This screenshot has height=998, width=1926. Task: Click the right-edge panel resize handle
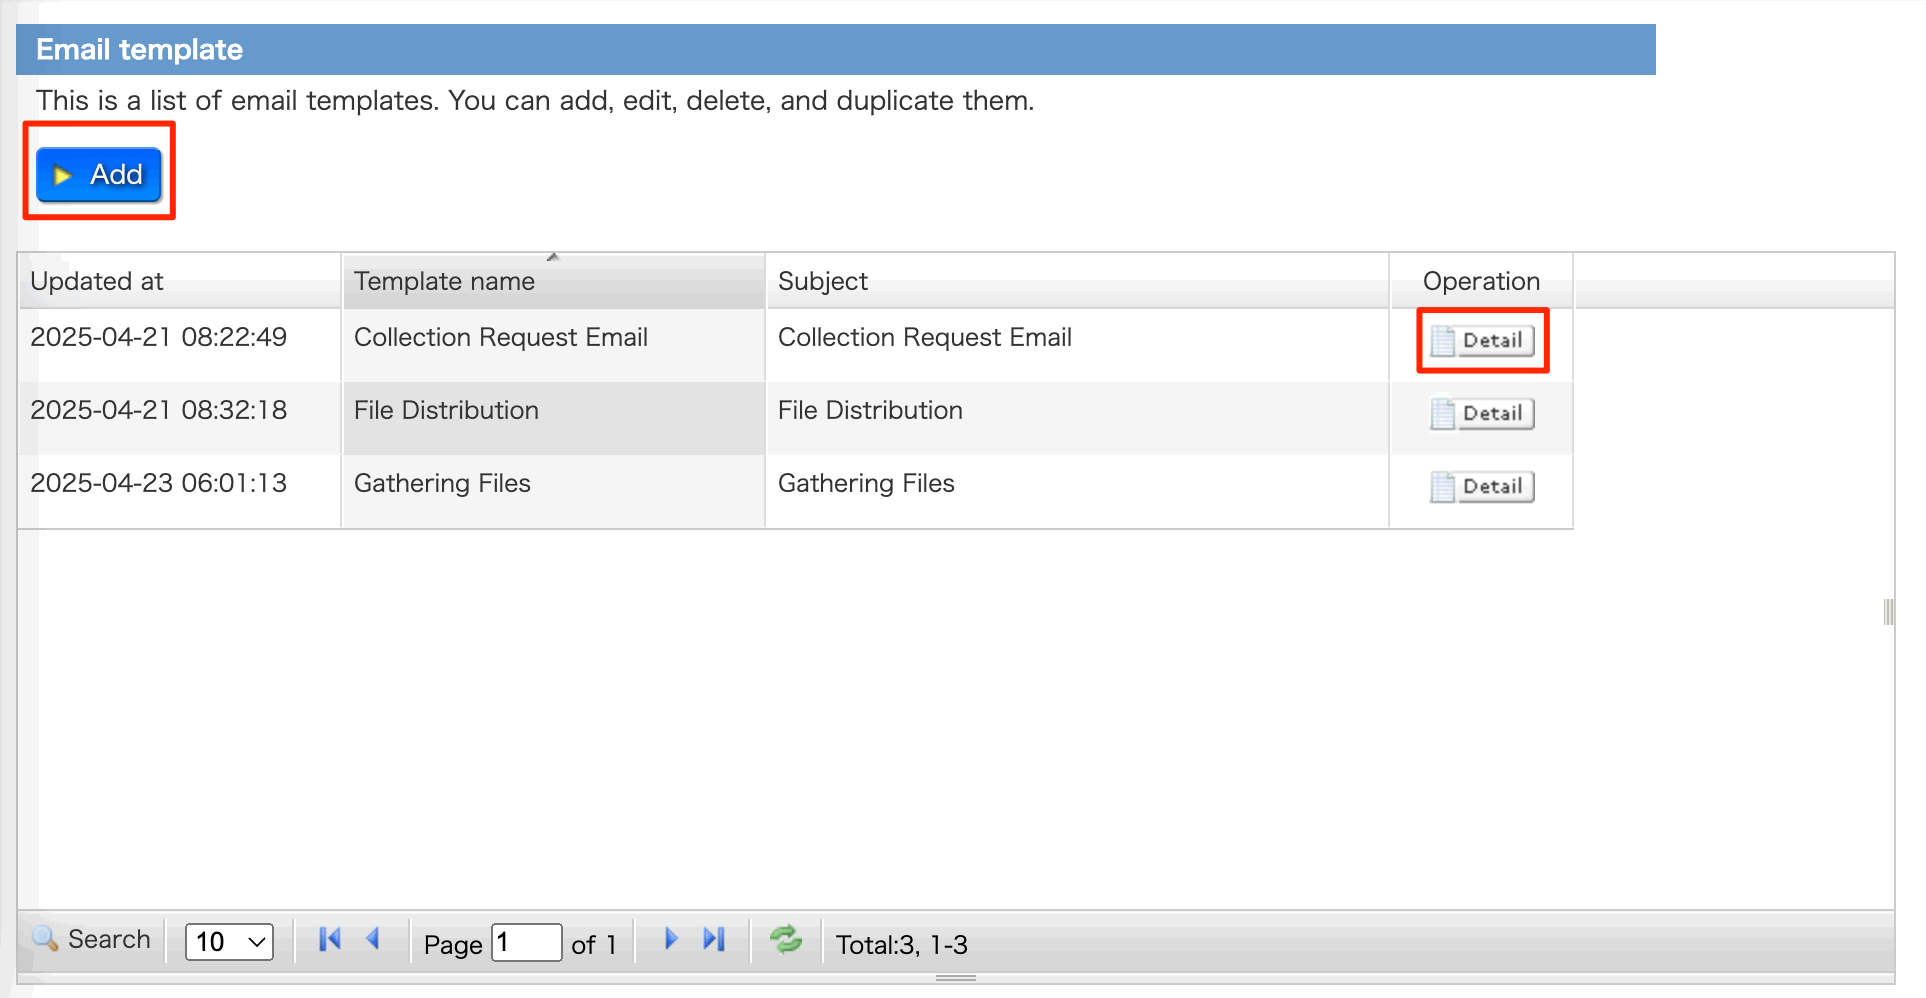(x=1888, y=612)
